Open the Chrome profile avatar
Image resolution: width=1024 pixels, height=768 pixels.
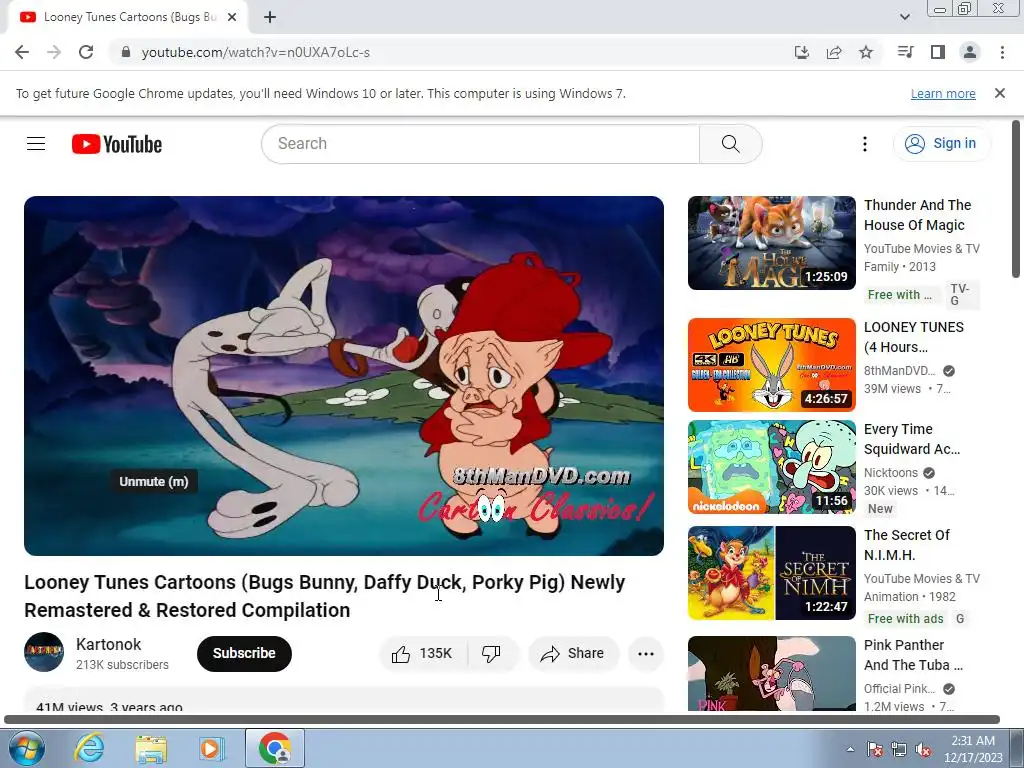(x=970, y=52)
